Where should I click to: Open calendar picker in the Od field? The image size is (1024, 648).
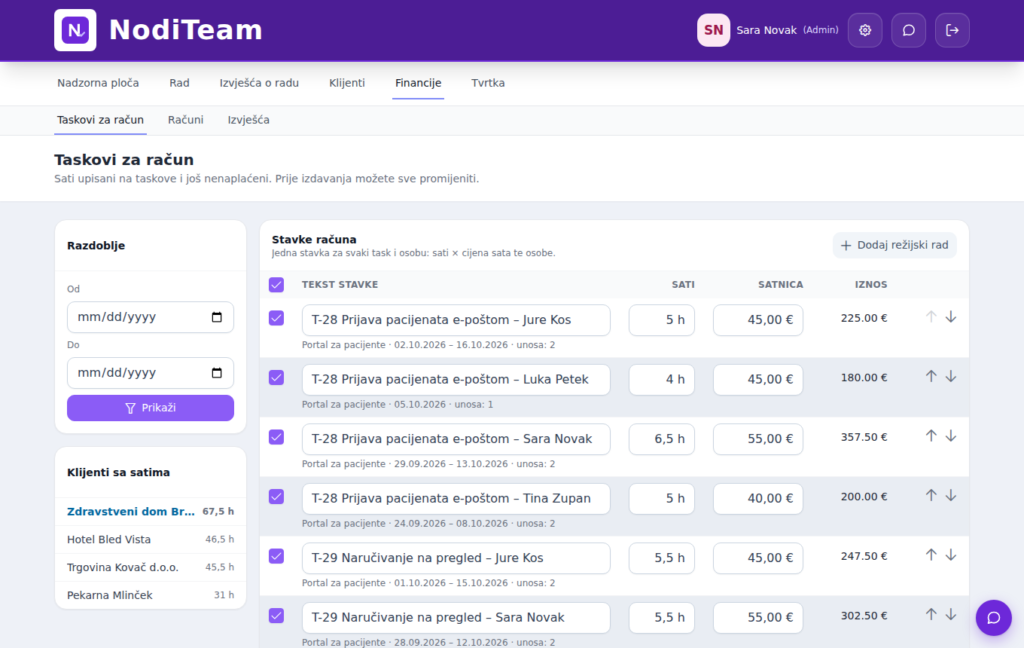point(217,317)
